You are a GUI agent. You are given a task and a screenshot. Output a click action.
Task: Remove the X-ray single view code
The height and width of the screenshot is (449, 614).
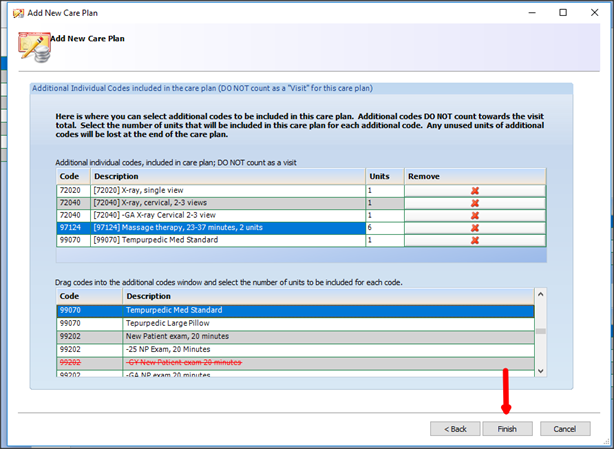[x=475, y=190]
